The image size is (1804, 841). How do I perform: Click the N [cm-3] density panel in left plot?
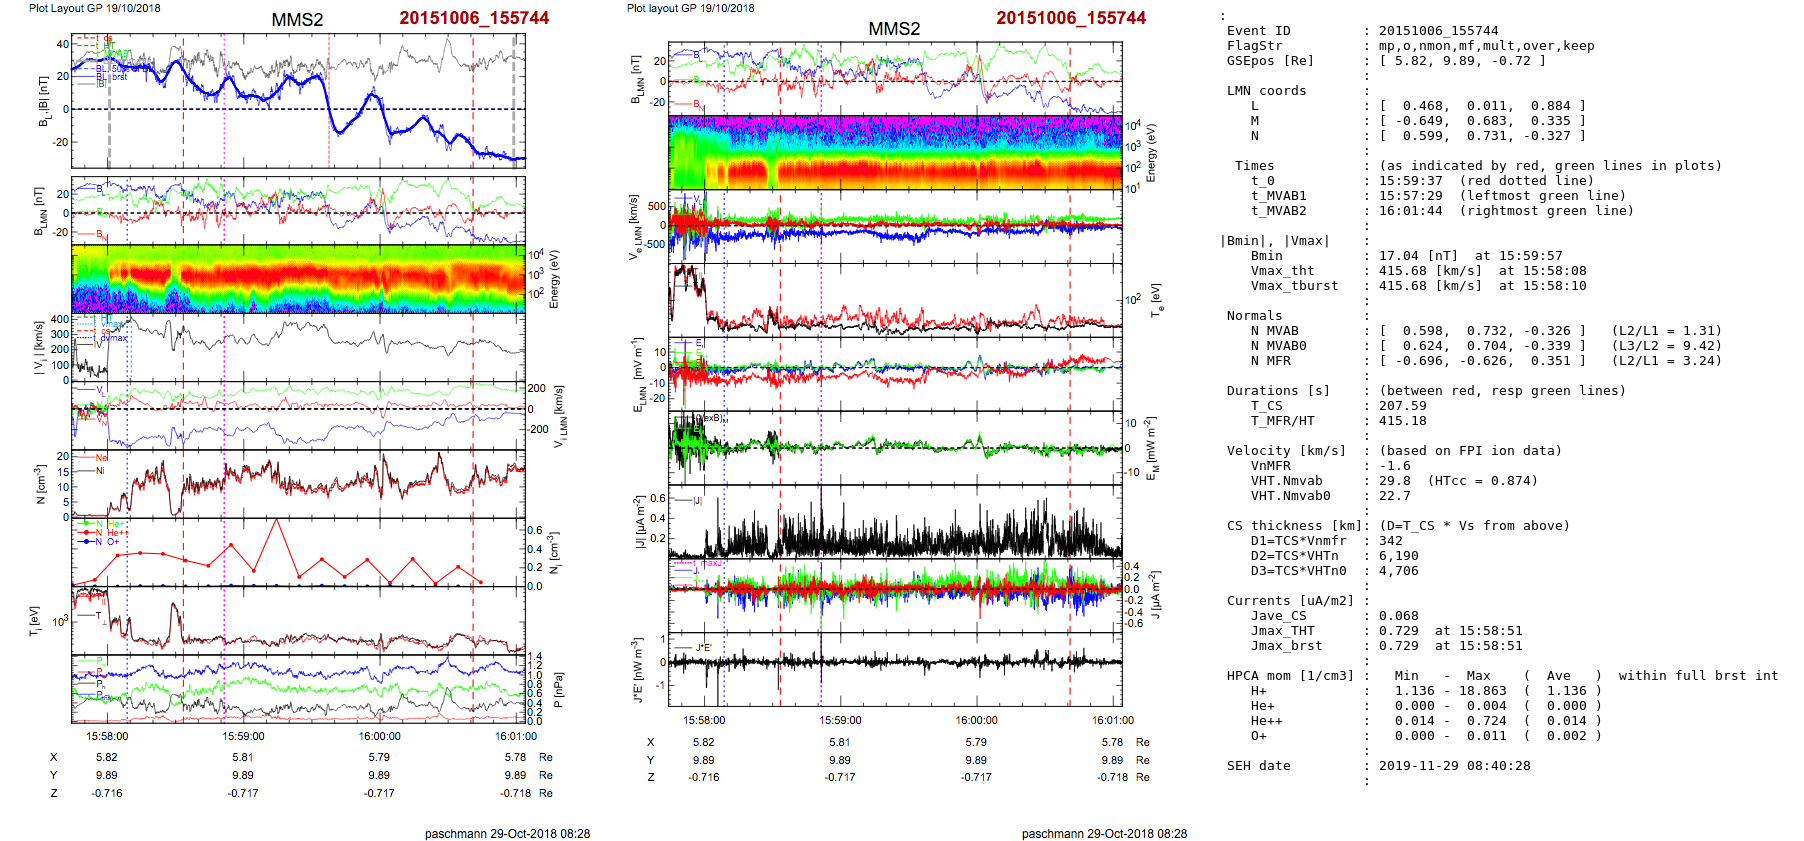click(x=298, y=485)
